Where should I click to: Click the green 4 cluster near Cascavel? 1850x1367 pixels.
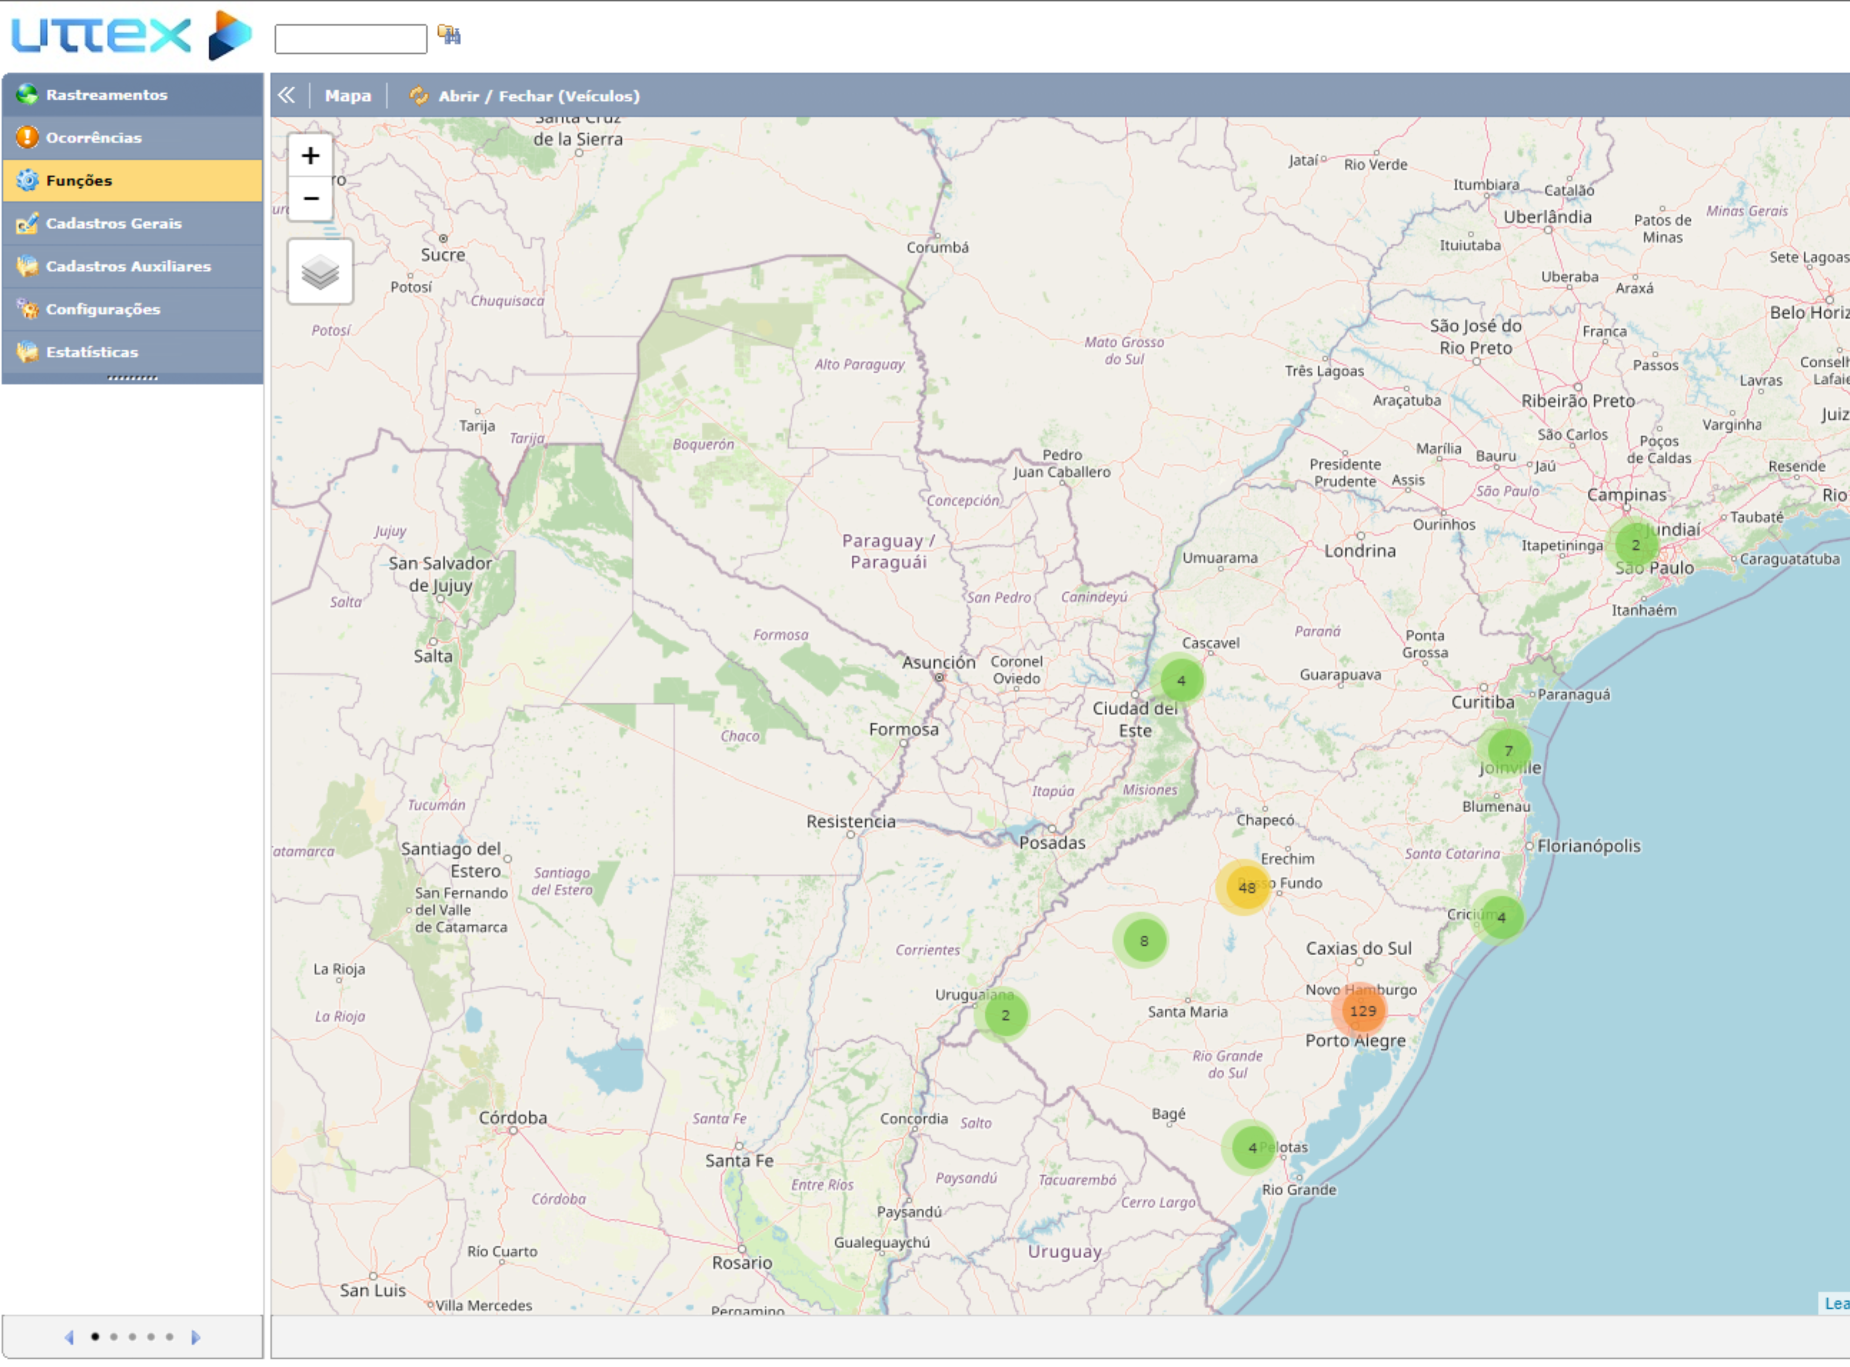[1181, 681]
